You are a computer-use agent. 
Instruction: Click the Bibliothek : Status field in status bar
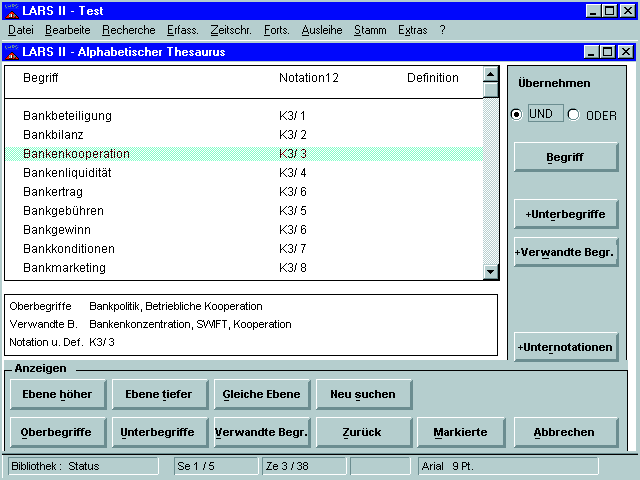pyautogui.click(x=83, y=466)
